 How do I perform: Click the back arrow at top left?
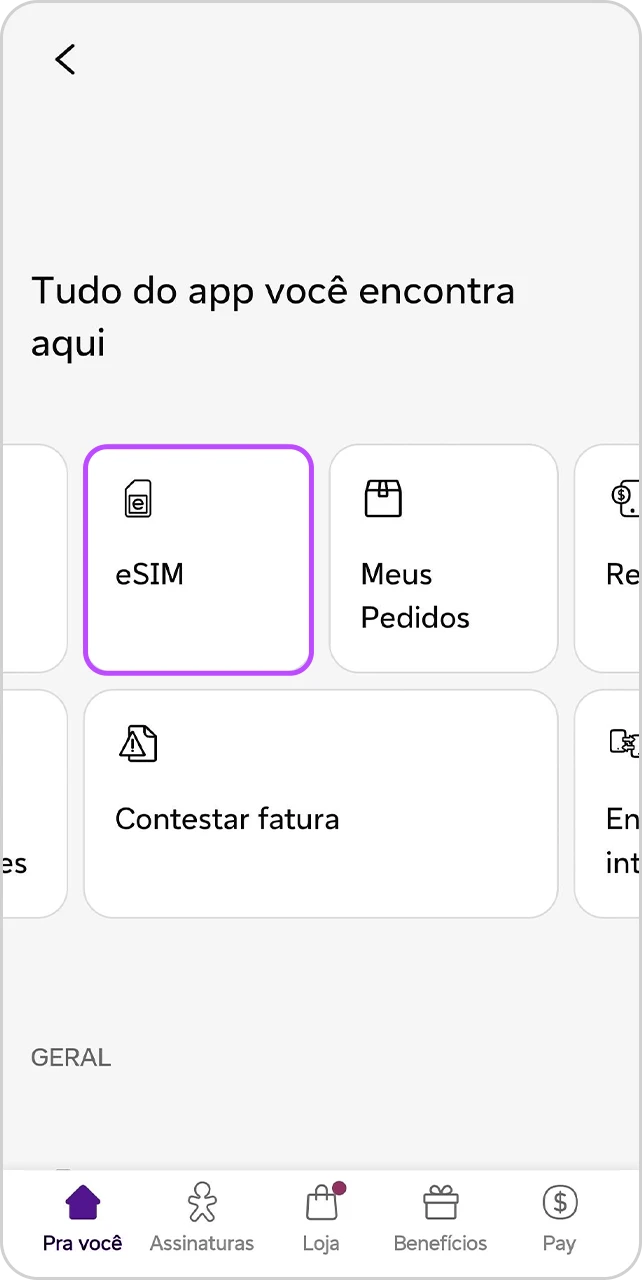pos(65,59)
